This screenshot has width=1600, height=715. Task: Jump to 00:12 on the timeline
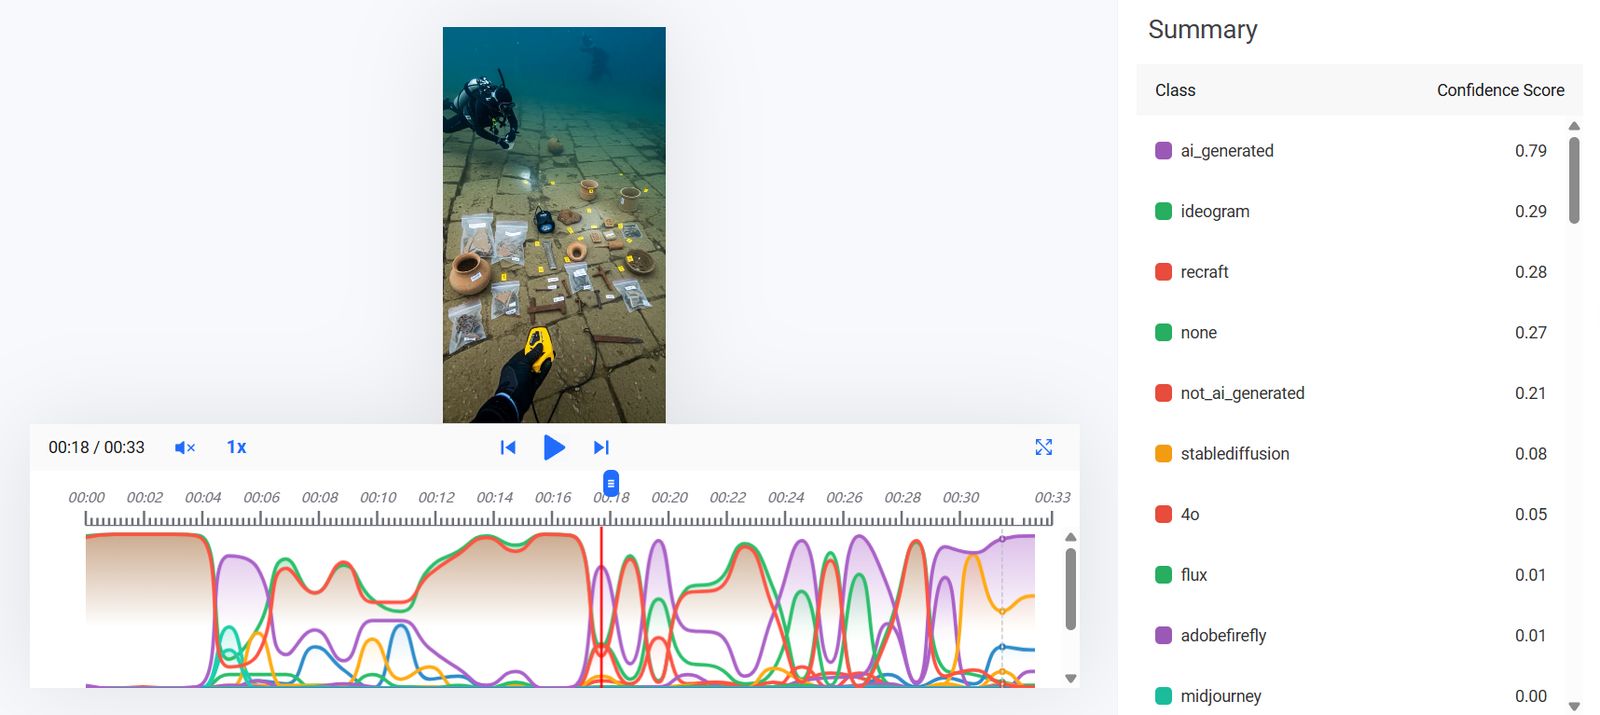pos(436,497)
